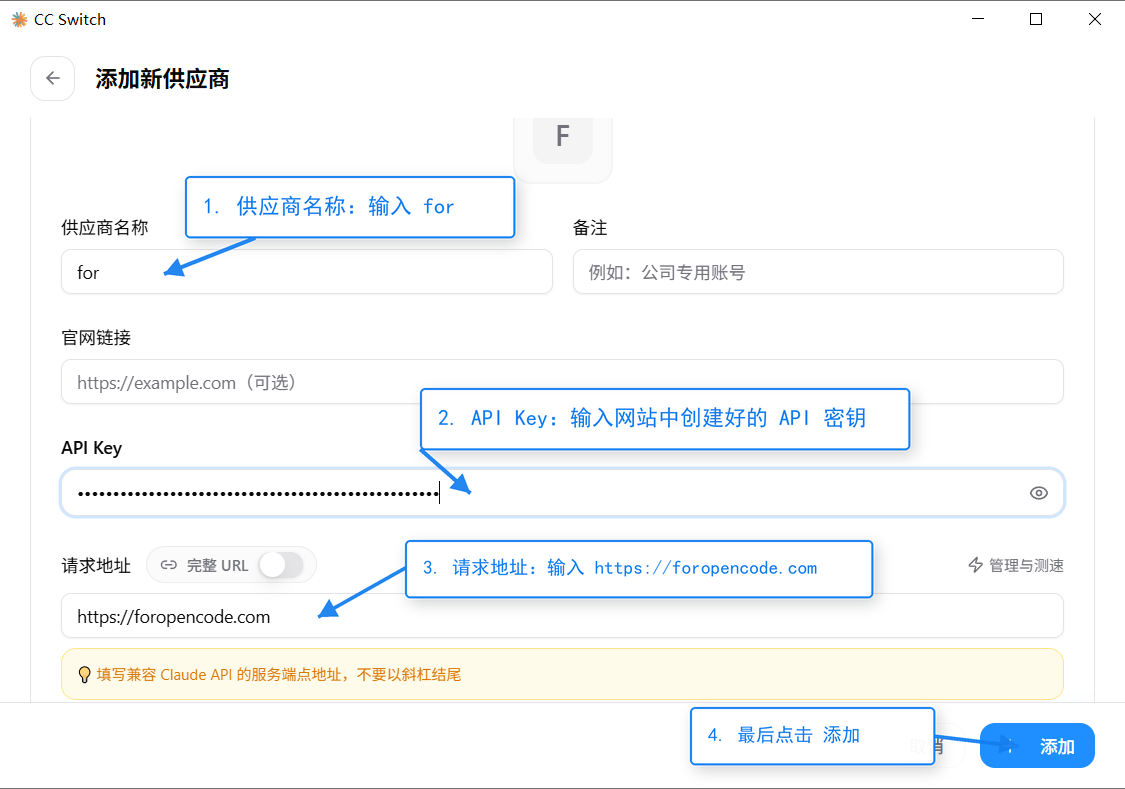Image resolution: width=1125 pixels, height=789 pixels.
Task: Minimize the CC Switch window
Action: [977, 19]
